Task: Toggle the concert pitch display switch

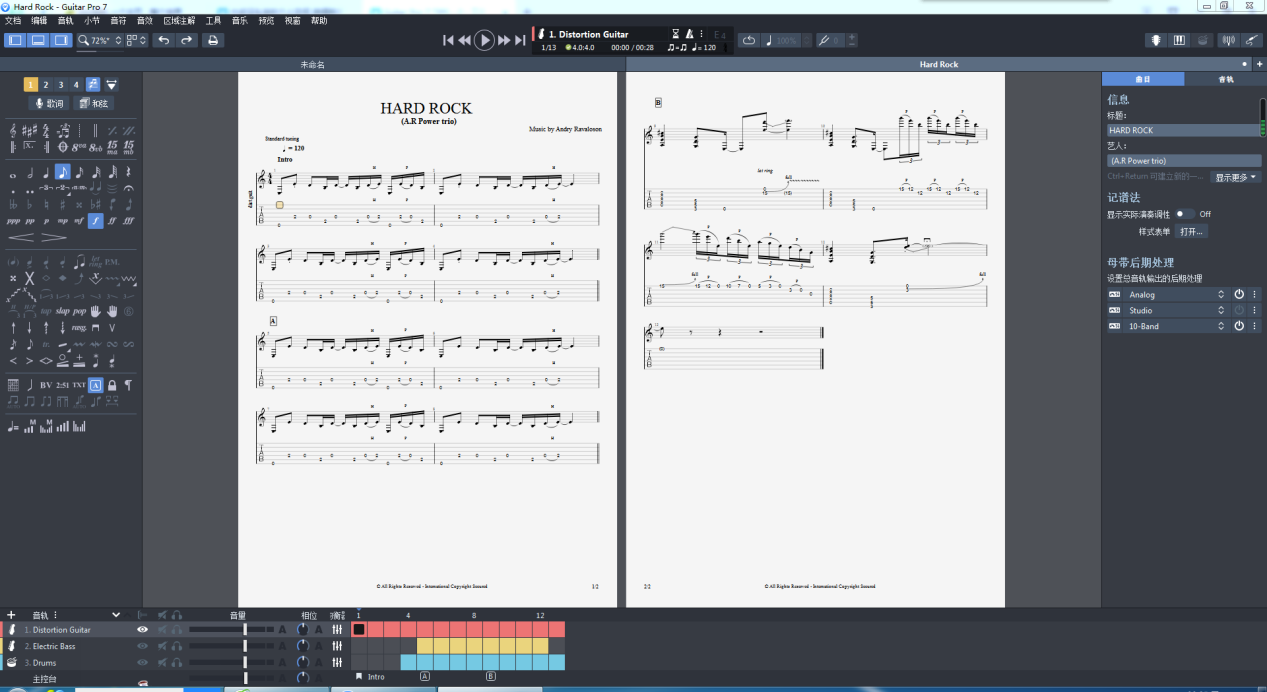Action: pos(1184,214)
